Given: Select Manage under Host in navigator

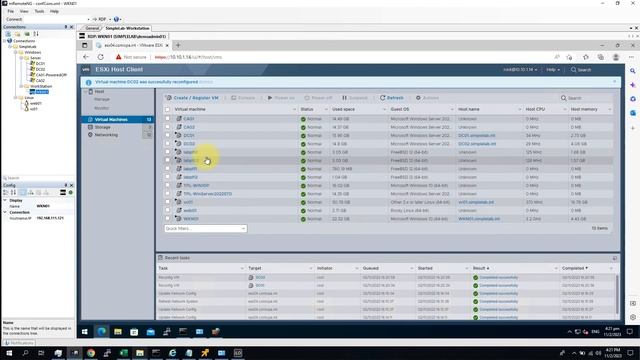Looking at the screenshot, I should coord(102,99).
